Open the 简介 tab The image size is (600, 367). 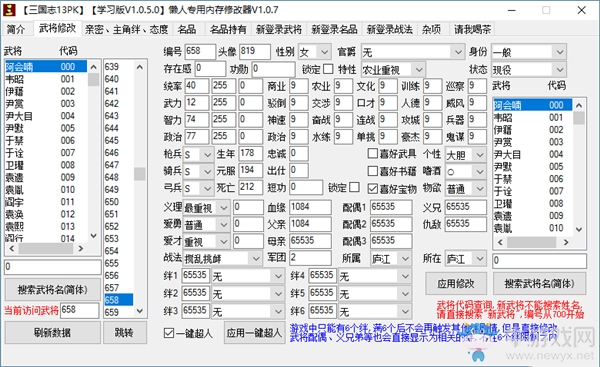click(16, 29)
